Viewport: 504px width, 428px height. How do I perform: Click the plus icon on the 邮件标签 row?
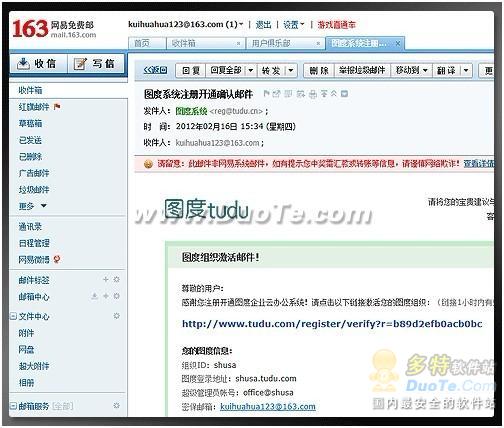click(106, 279)
